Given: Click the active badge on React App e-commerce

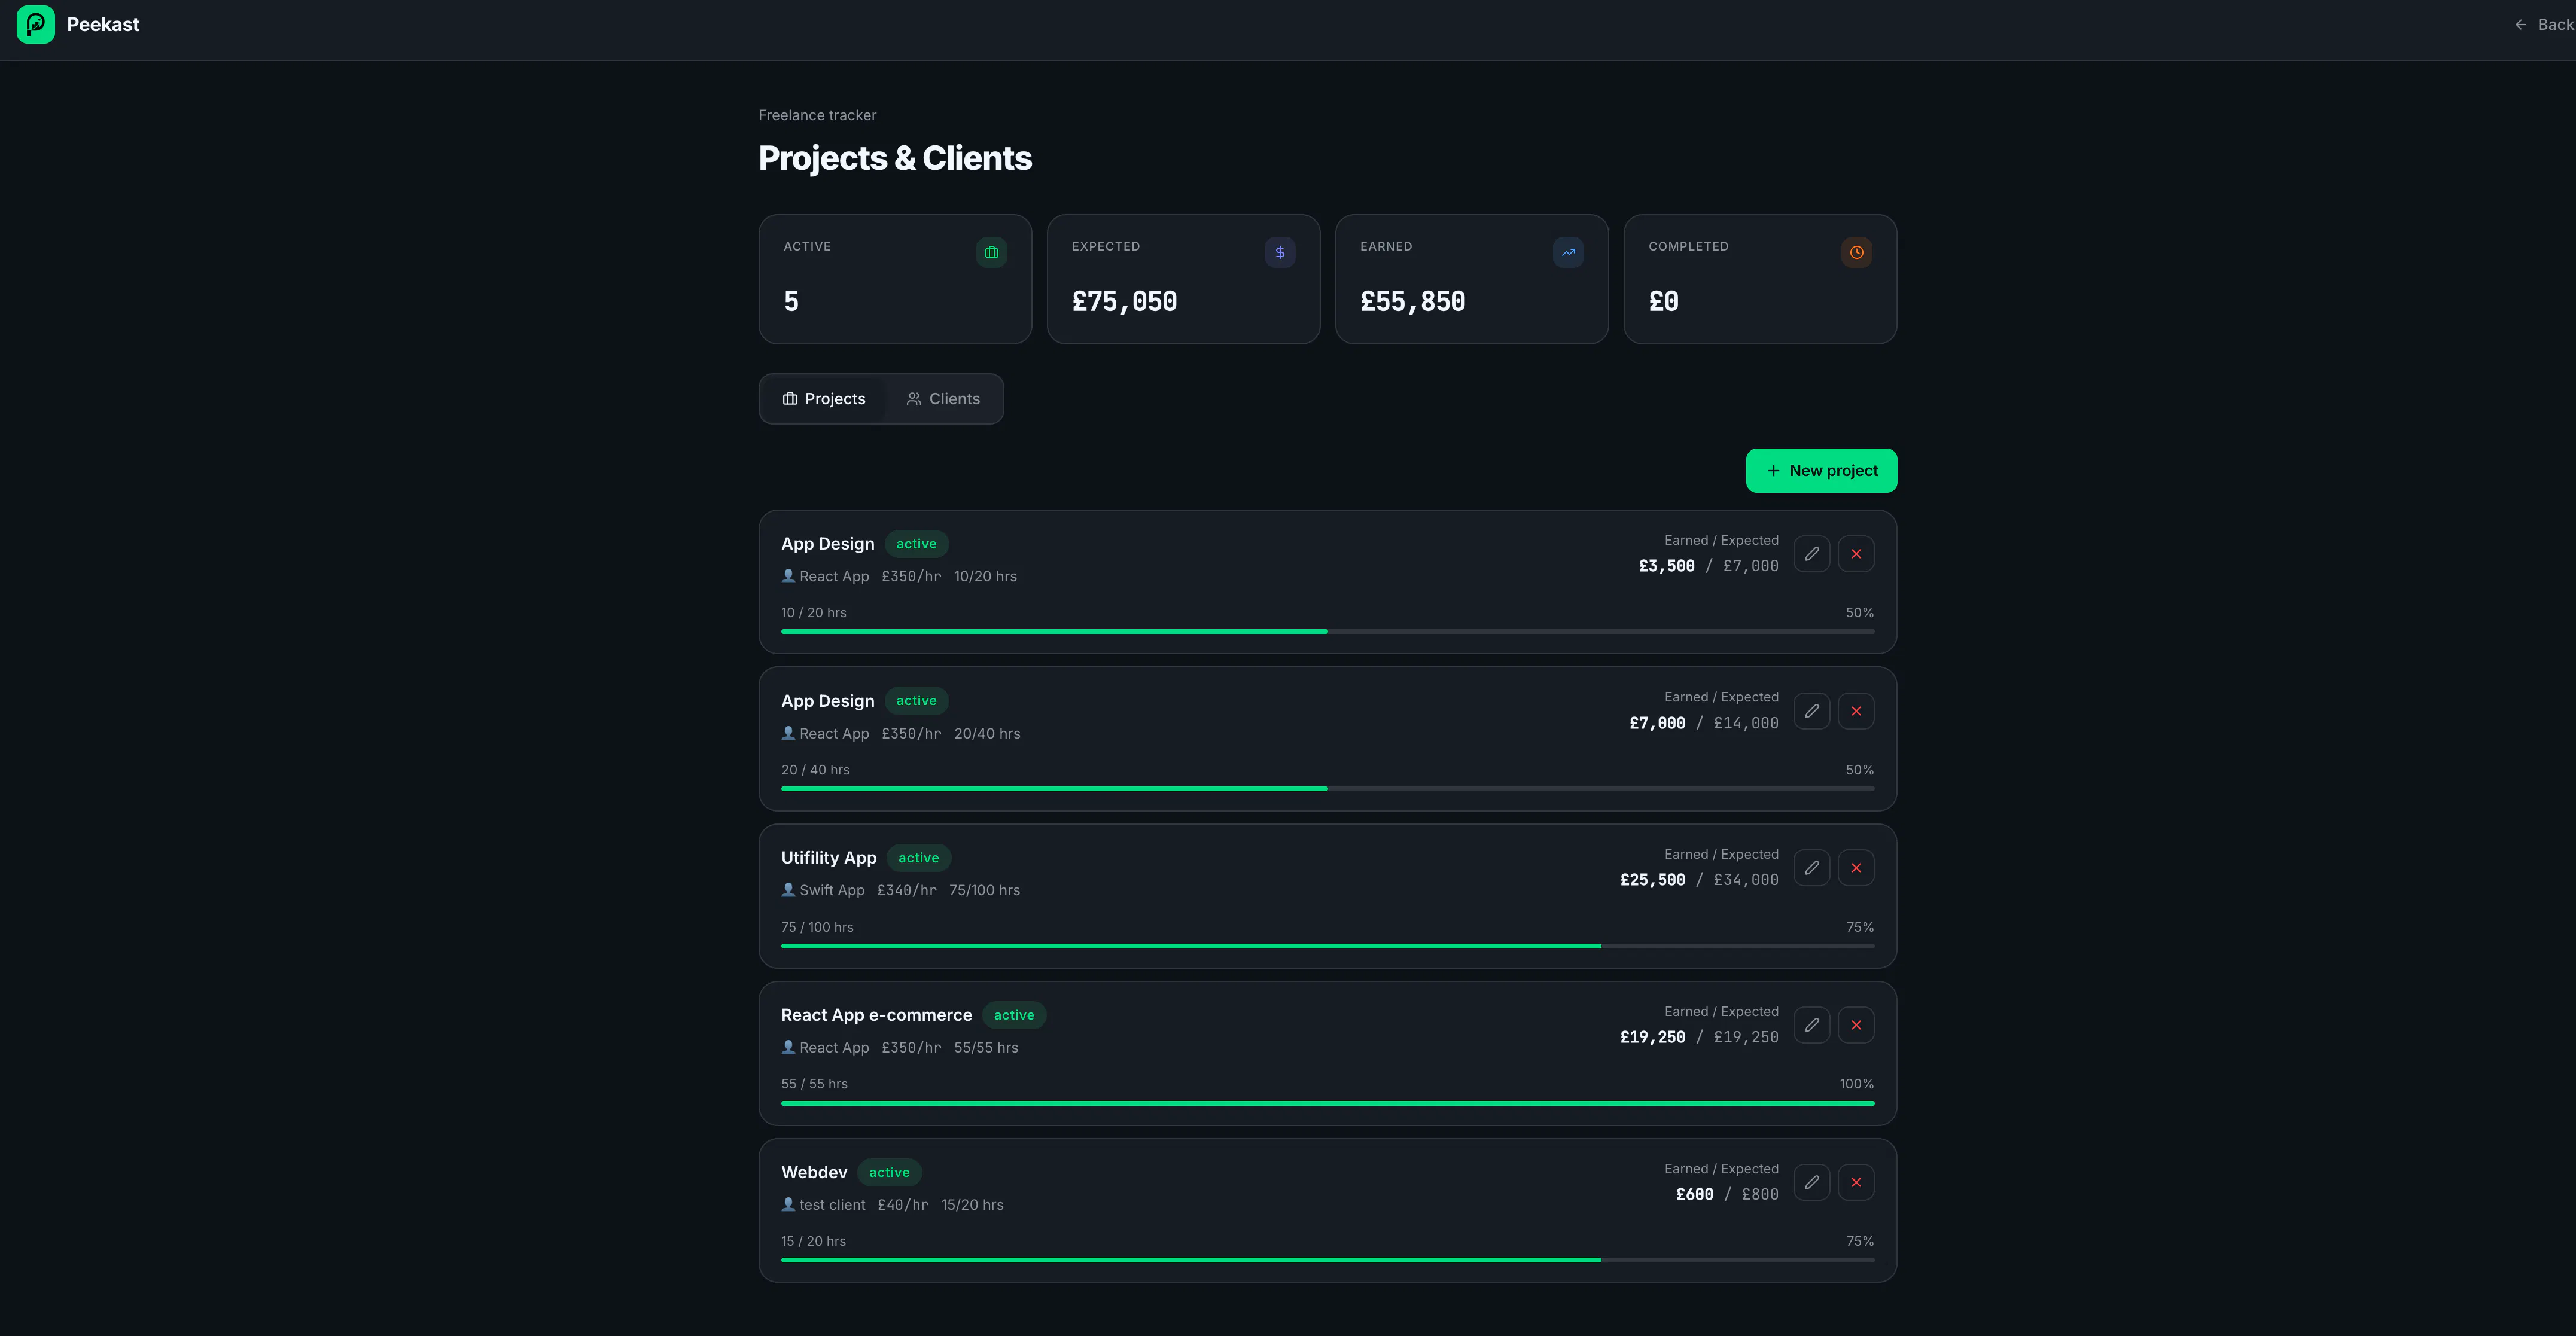Looking at the screenshot, I should 1014,1015.
